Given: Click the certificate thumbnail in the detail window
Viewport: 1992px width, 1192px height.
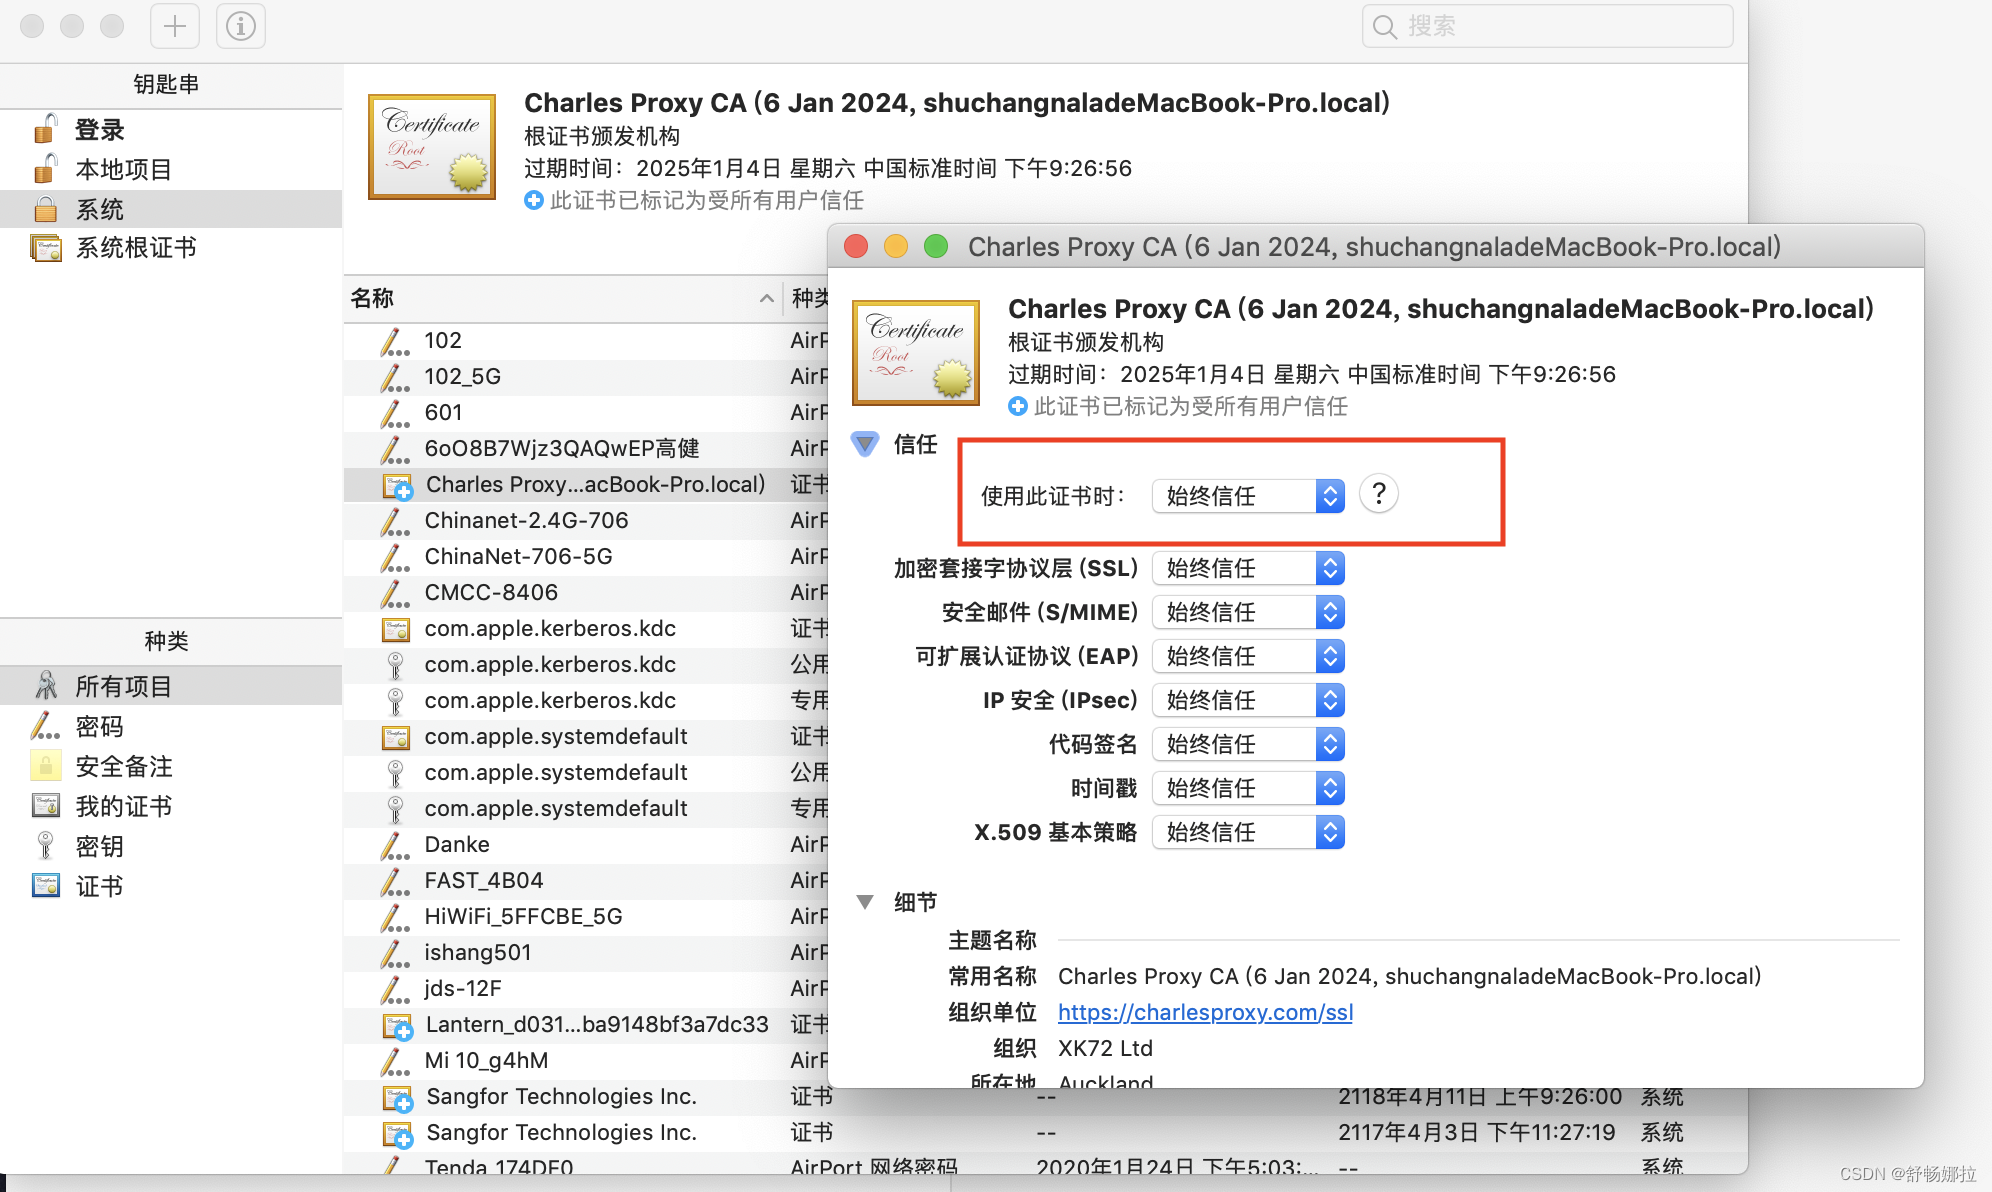Looking at the screenshot, I should [916, 352].
